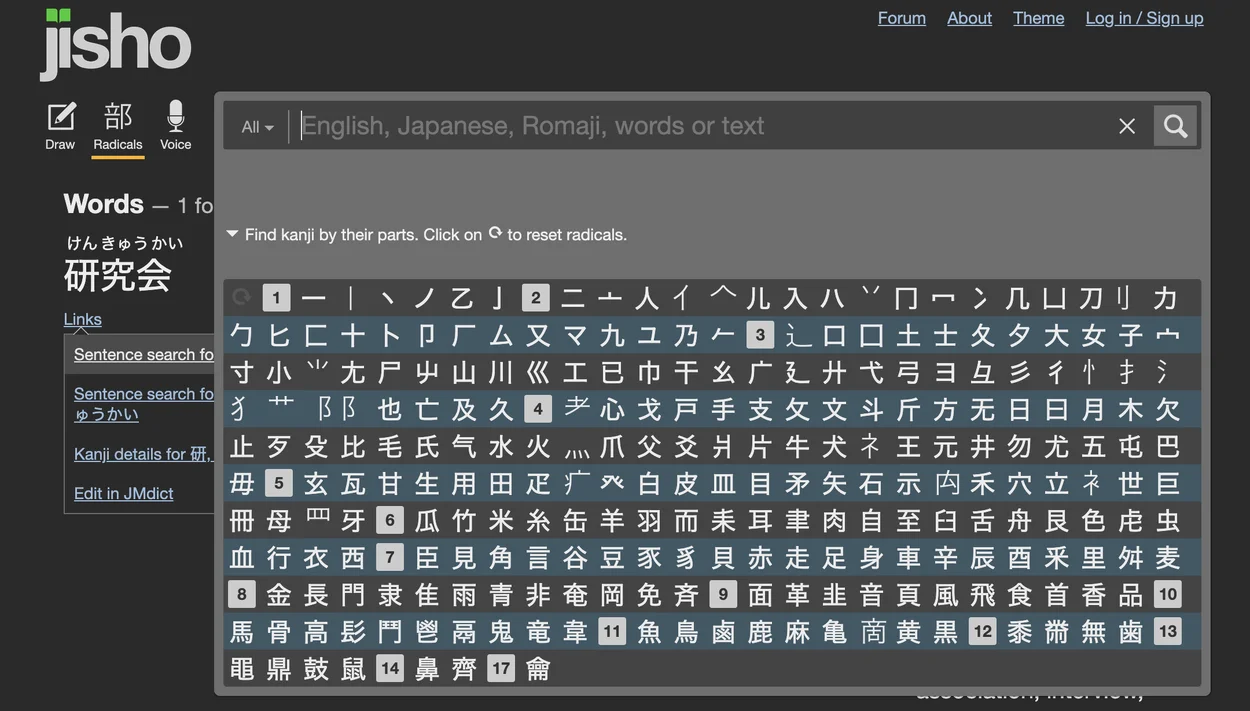Select radical 土 (earth)
The height and width of the screenshot is (711, 1250).
908,335
